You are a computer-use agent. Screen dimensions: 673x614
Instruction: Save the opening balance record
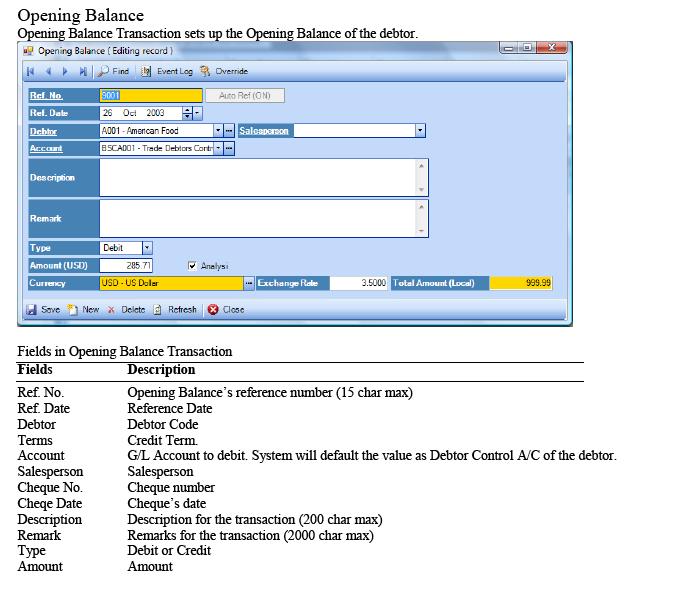(x=43, y=310)
